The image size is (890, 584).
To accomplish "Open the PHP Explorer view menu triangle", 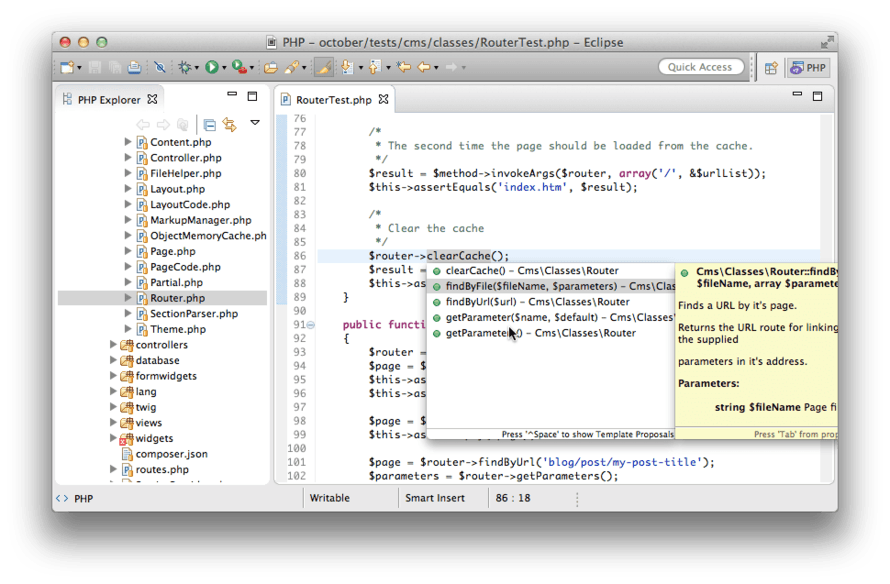I will [255, 124].
